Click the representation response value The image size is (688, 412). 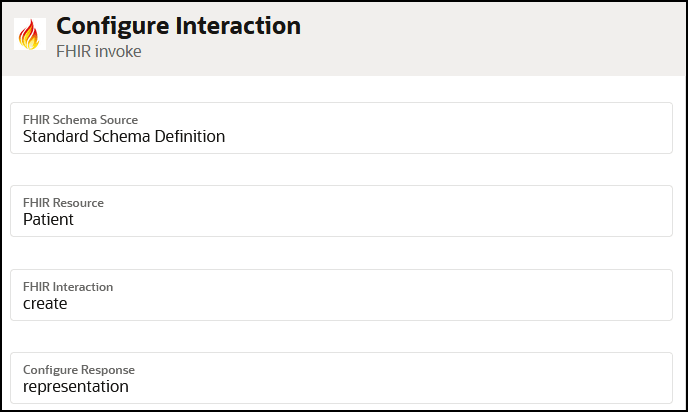76,386
